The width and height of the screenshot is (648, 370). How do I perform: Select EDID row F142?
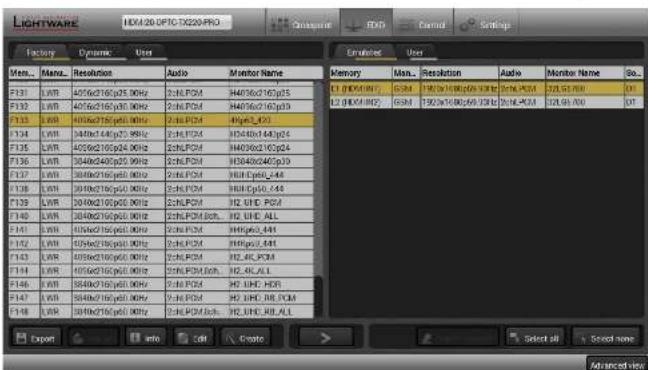tap(161, 243)
